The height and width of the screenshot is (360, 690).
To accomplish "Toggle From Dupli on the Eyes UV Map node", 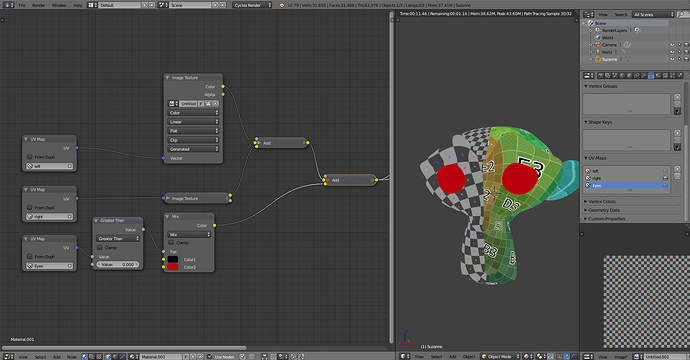I will coord(29,256).
